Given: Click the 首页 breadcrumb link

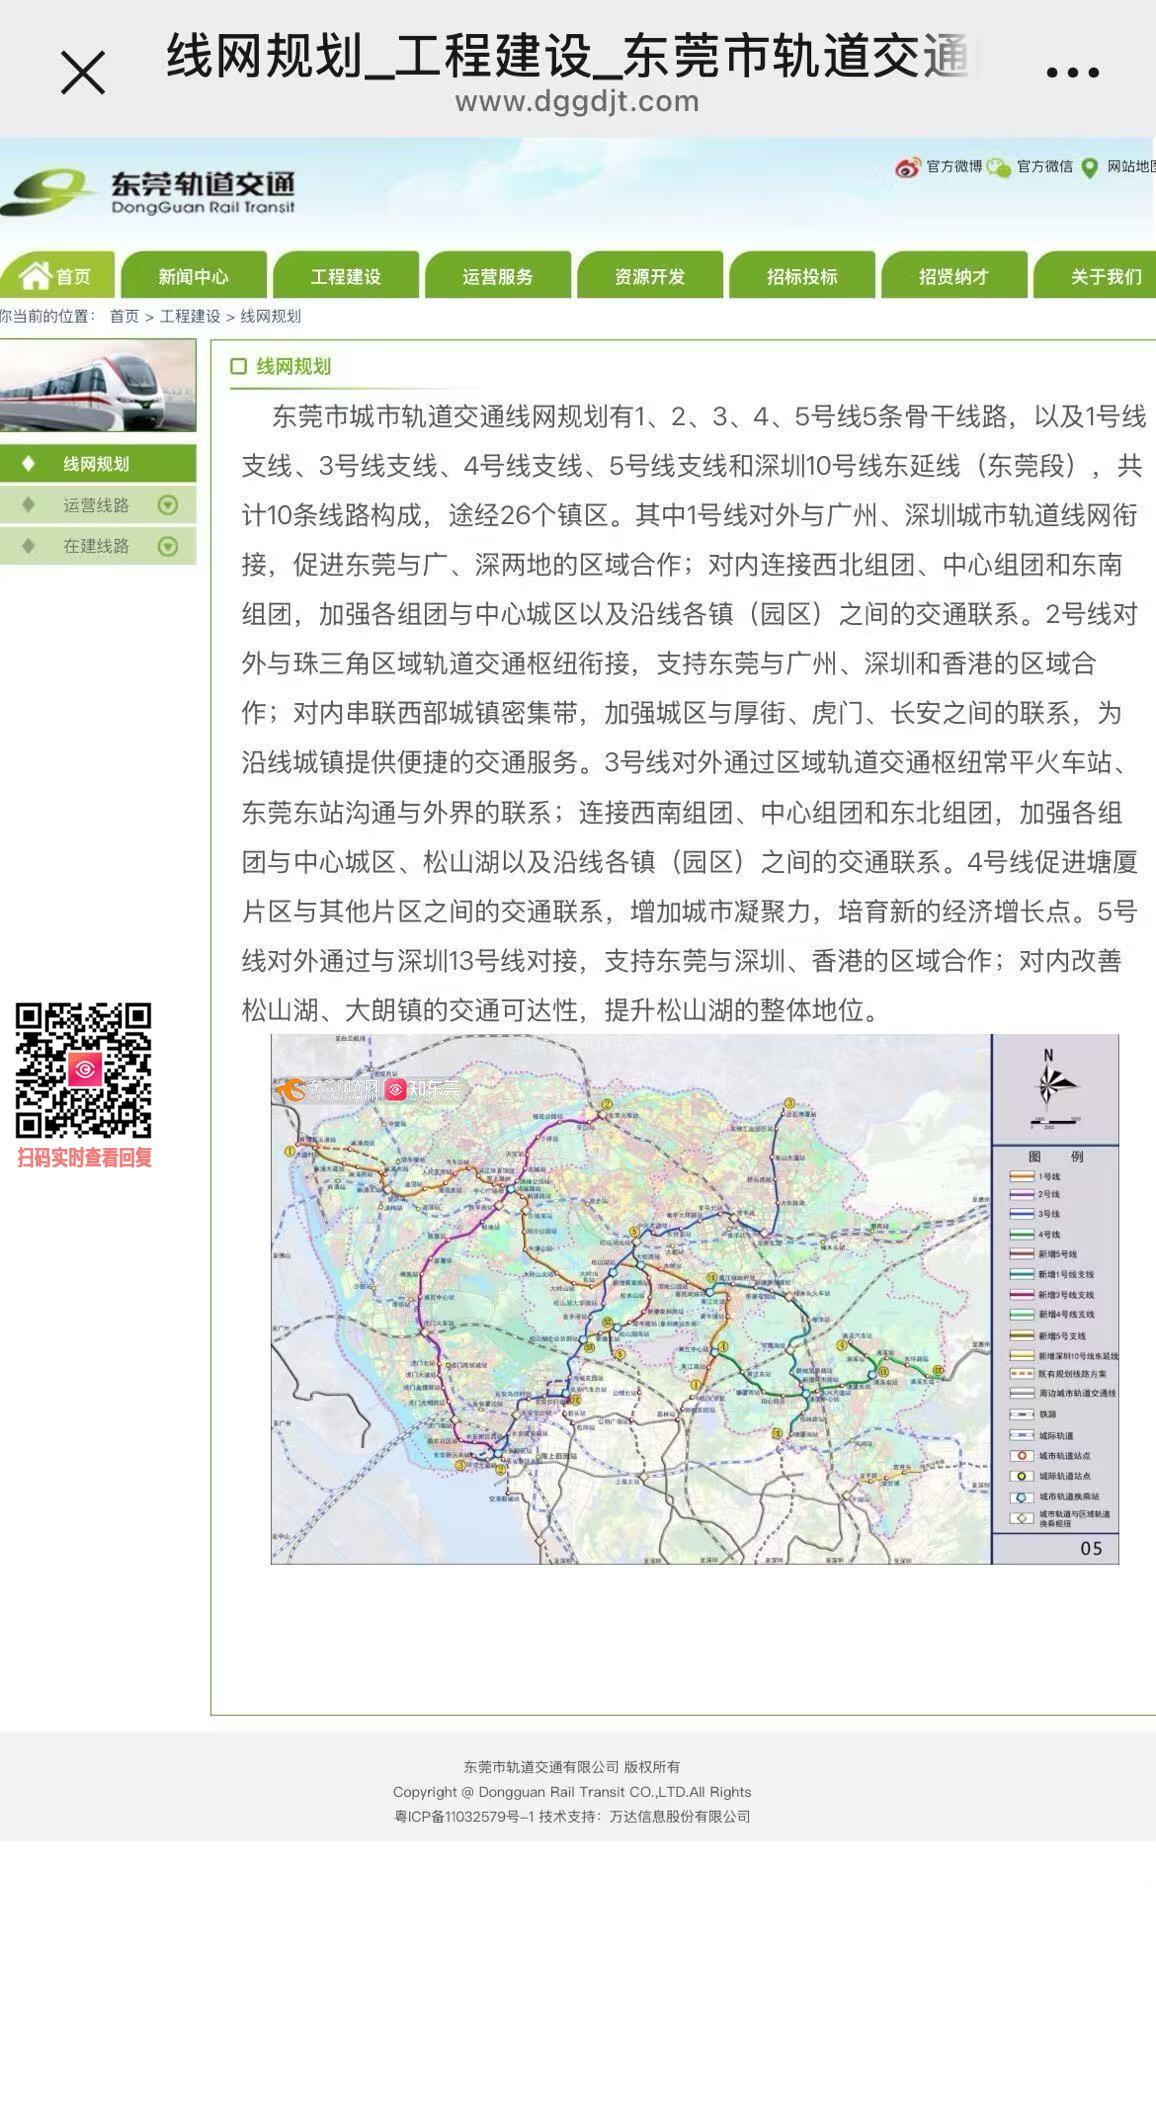Looking at the screenshot, I should tap(124, 317).
